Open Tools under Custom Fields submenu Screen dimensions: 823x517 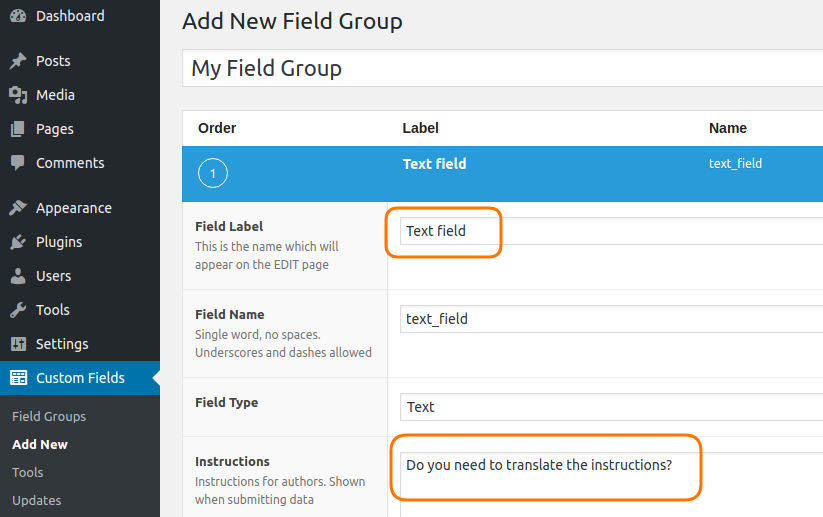(28, 472)
